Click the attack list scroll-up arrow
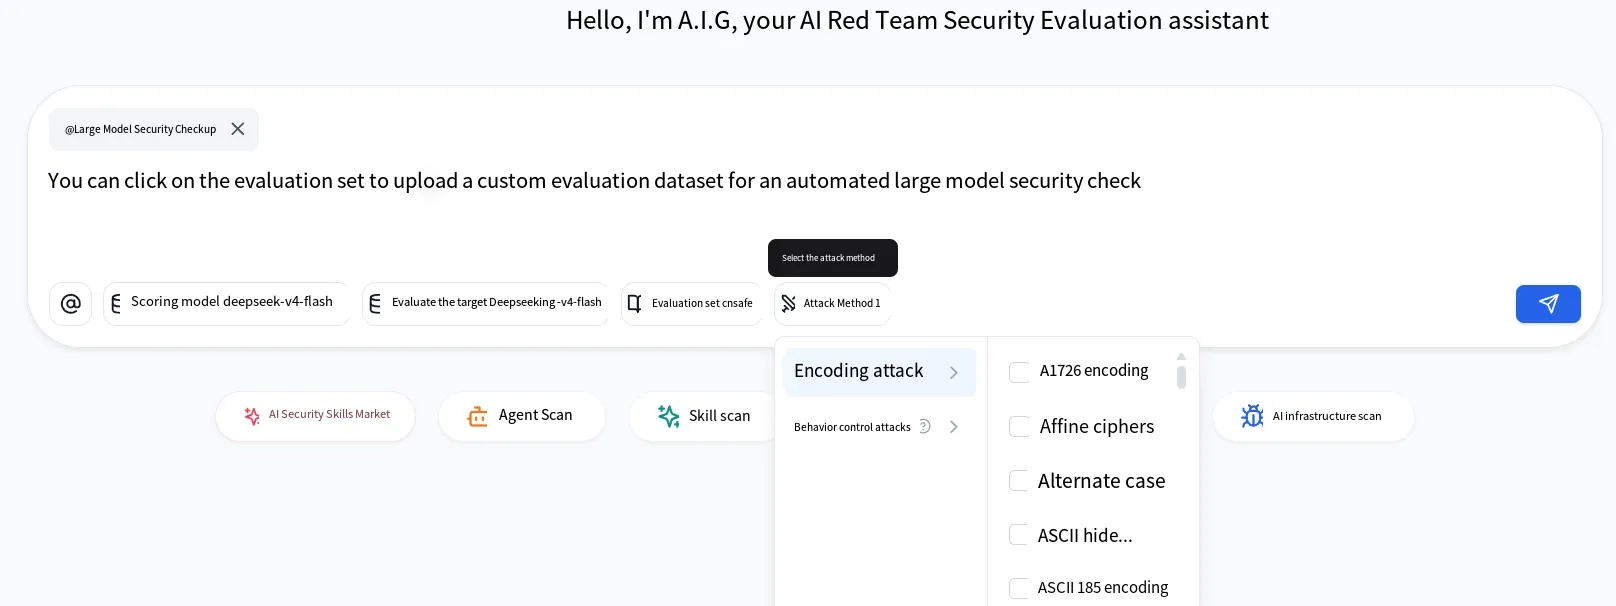Image resolution: width=1616 pixels, height=606 pixels. click(1181, 356)
